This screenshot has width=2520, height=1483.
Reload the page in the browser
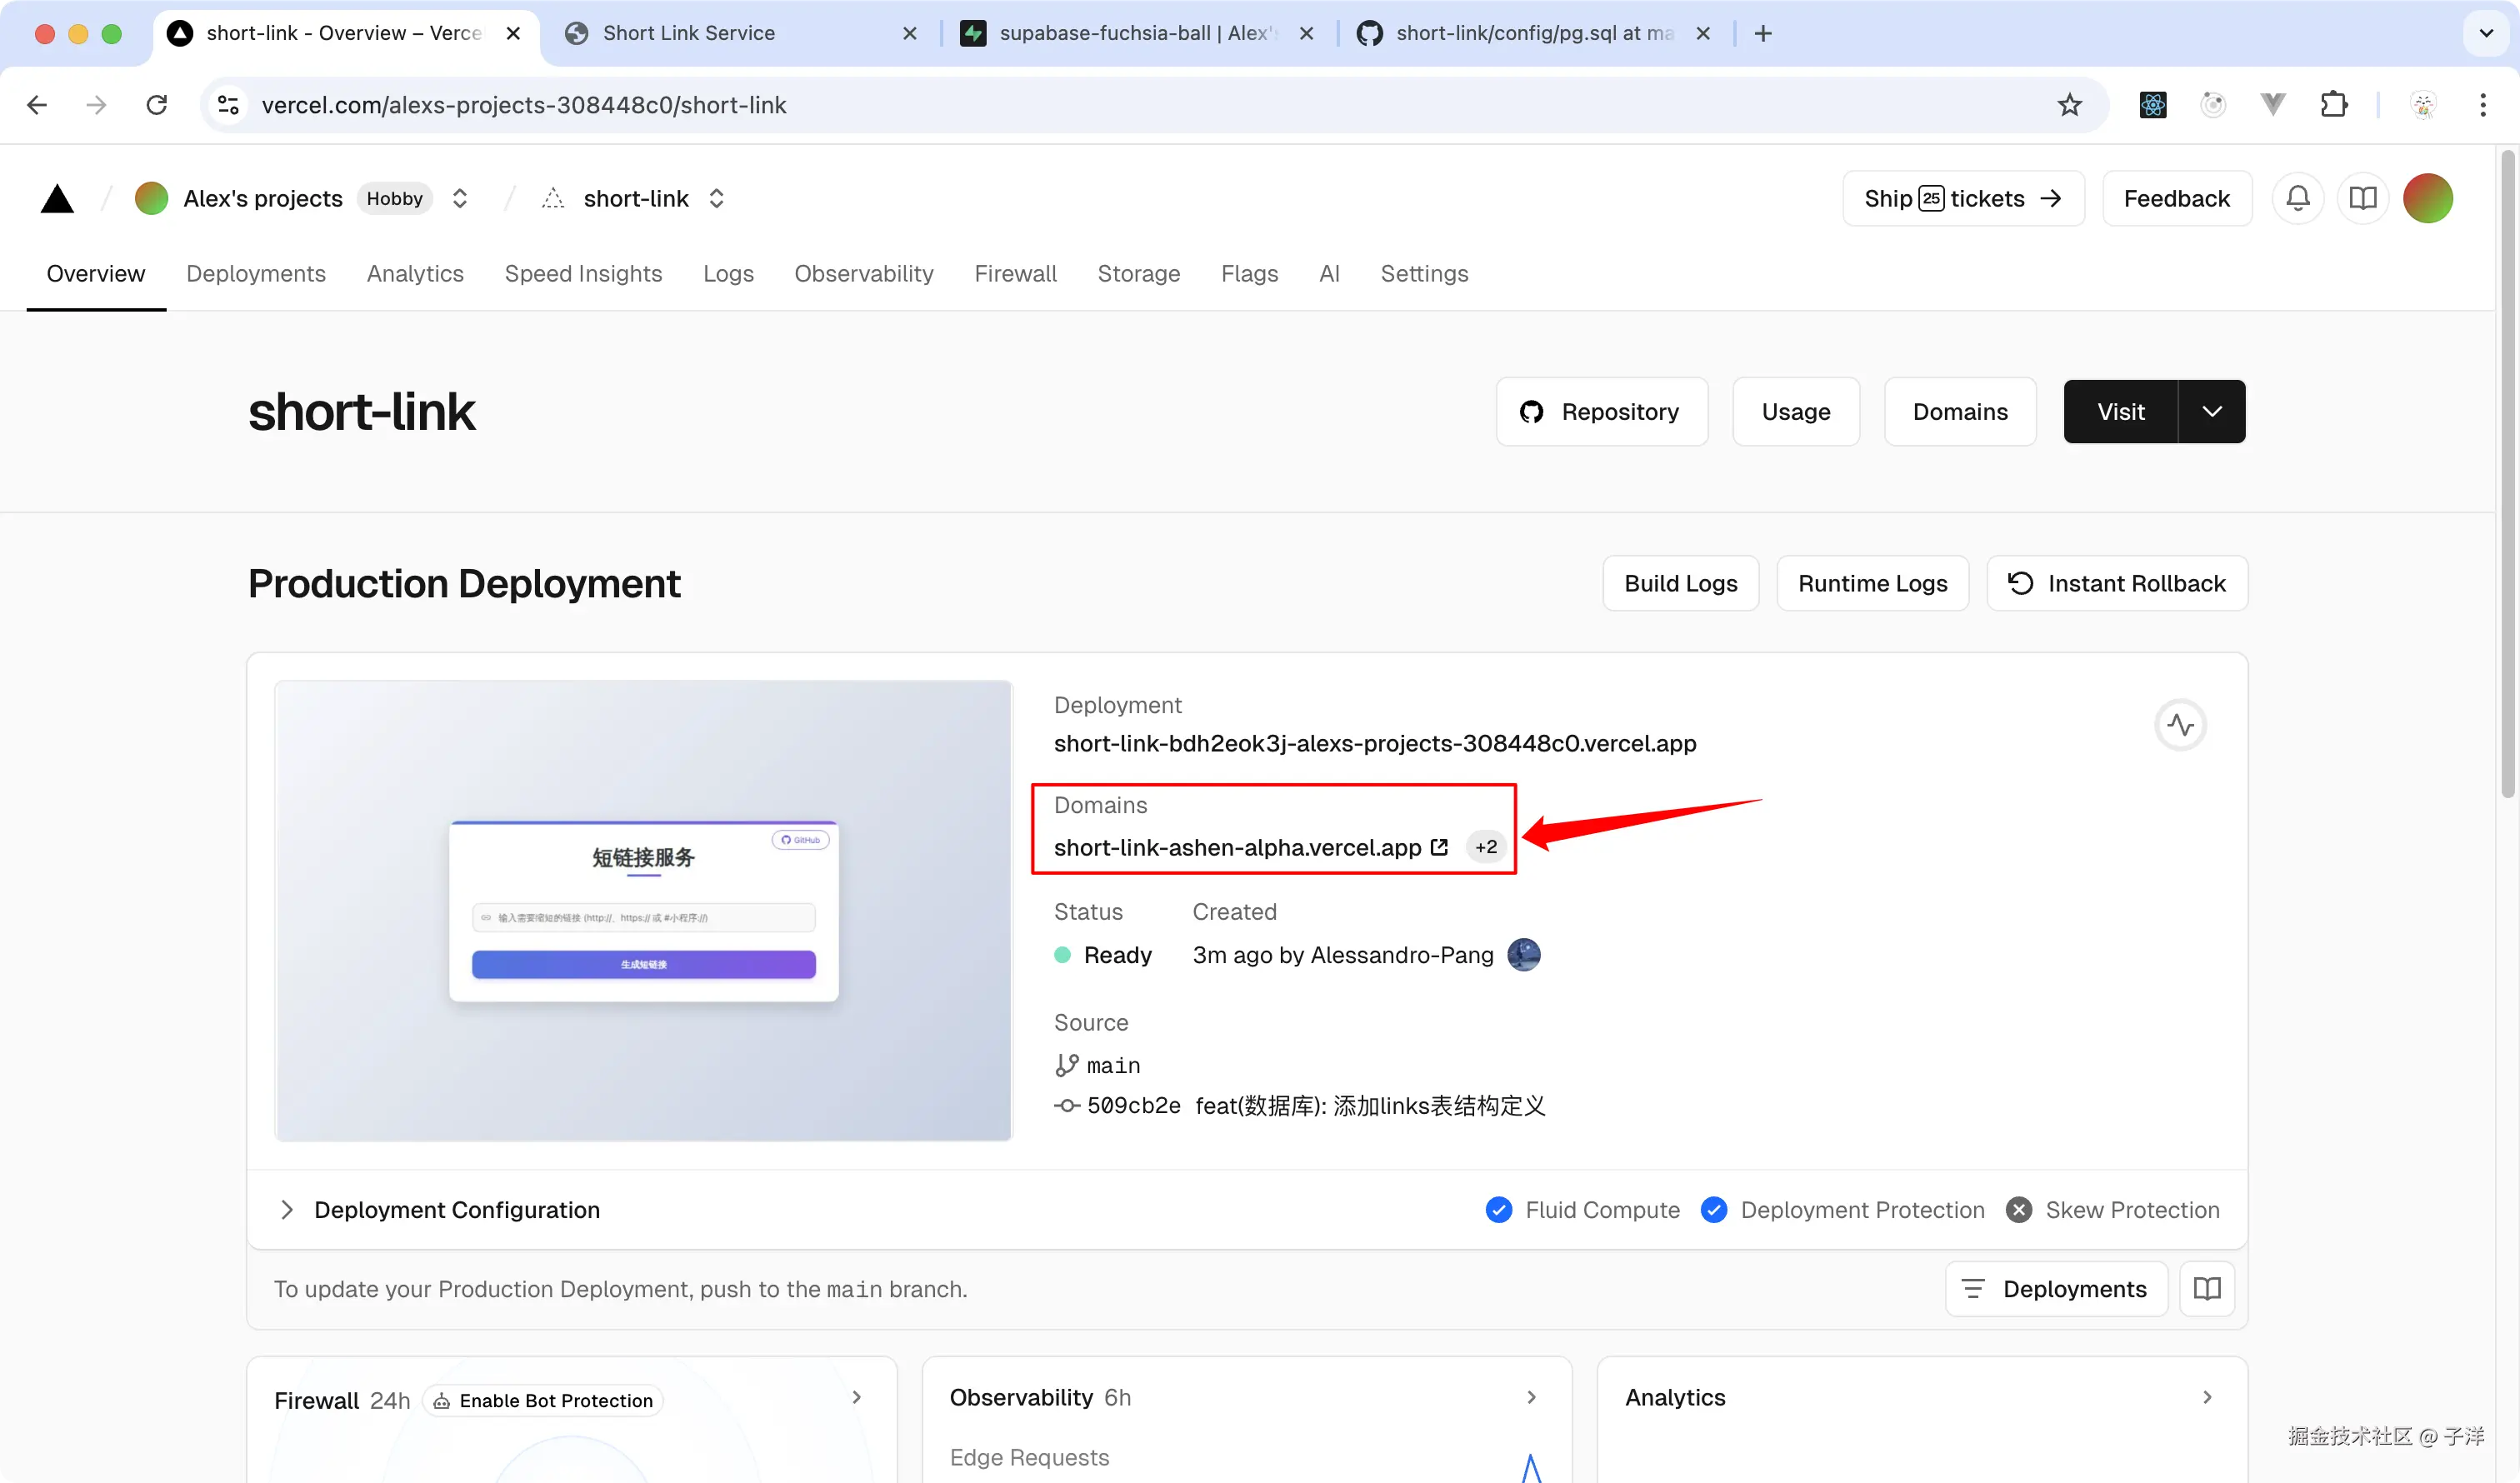click(157, 105)
